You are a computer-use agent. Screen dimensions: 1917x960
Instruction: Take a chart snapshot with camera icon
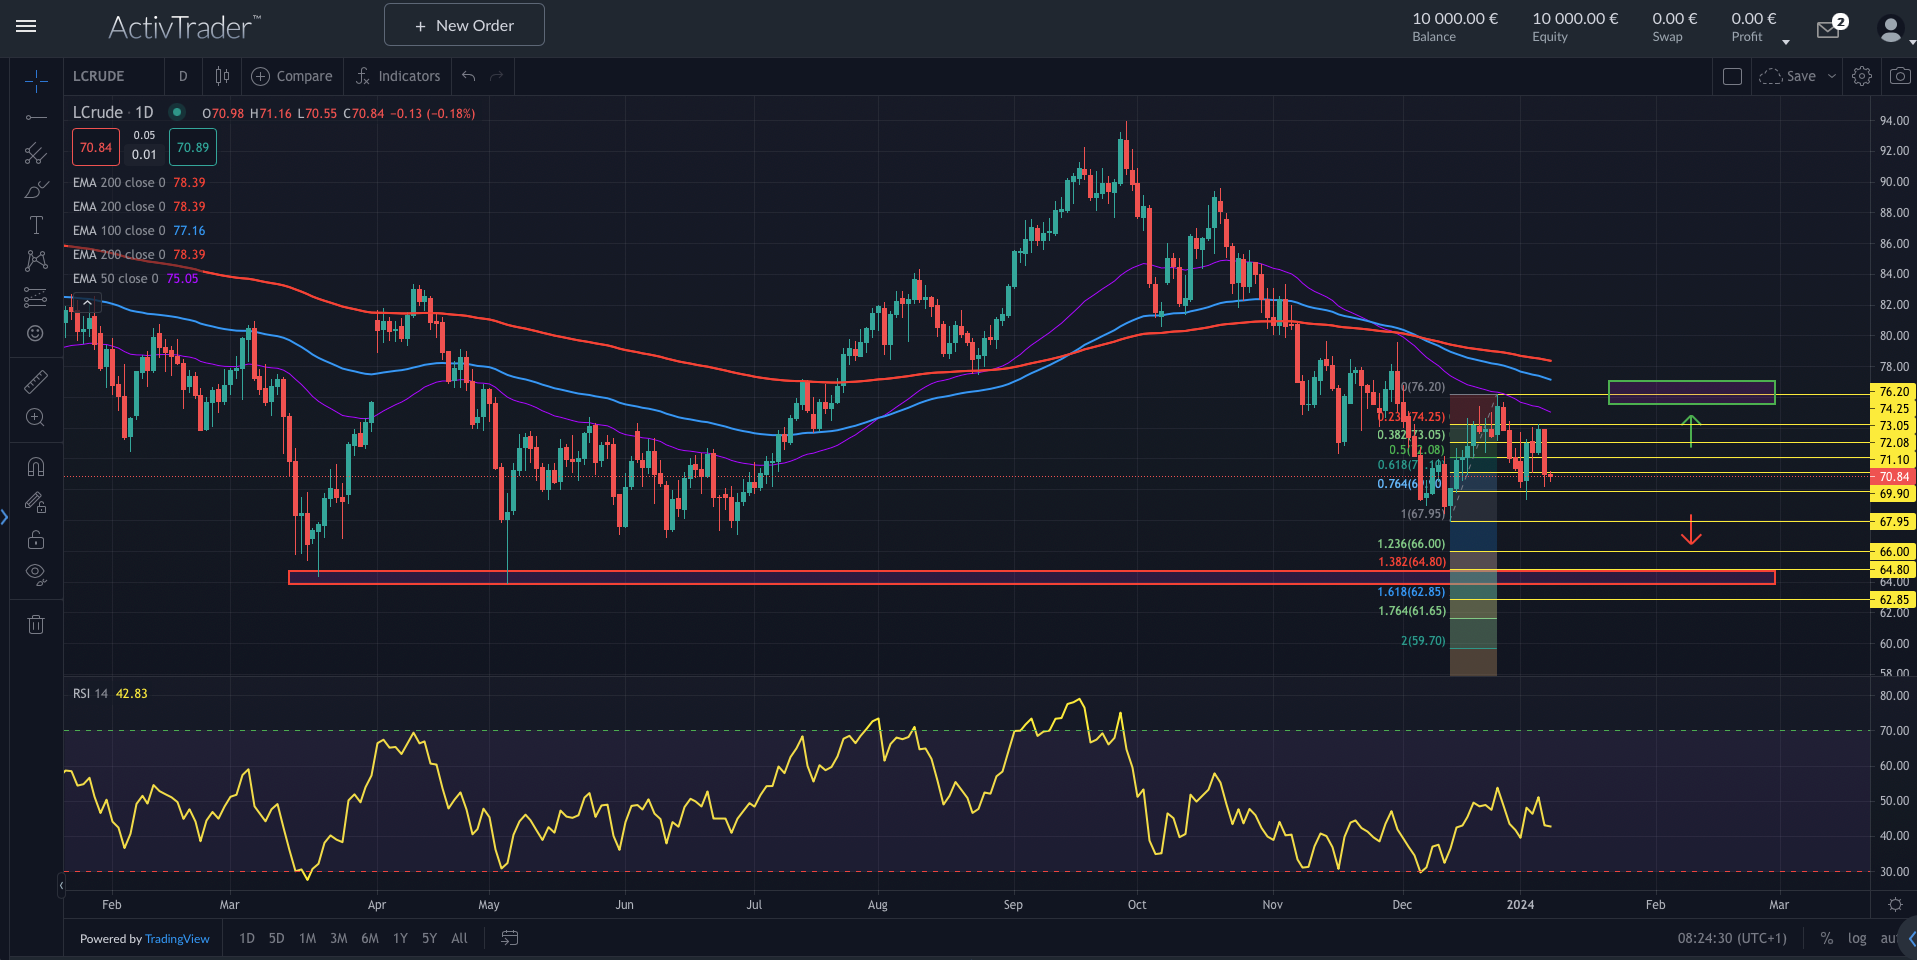(1899, 76)
